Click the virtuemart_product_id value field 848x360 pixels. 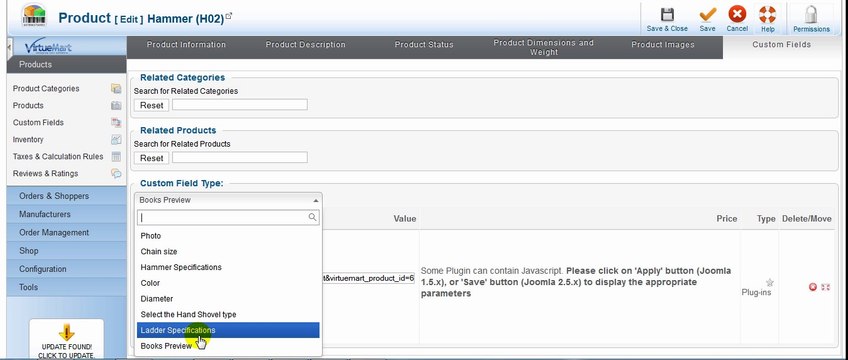coord(369,278)
